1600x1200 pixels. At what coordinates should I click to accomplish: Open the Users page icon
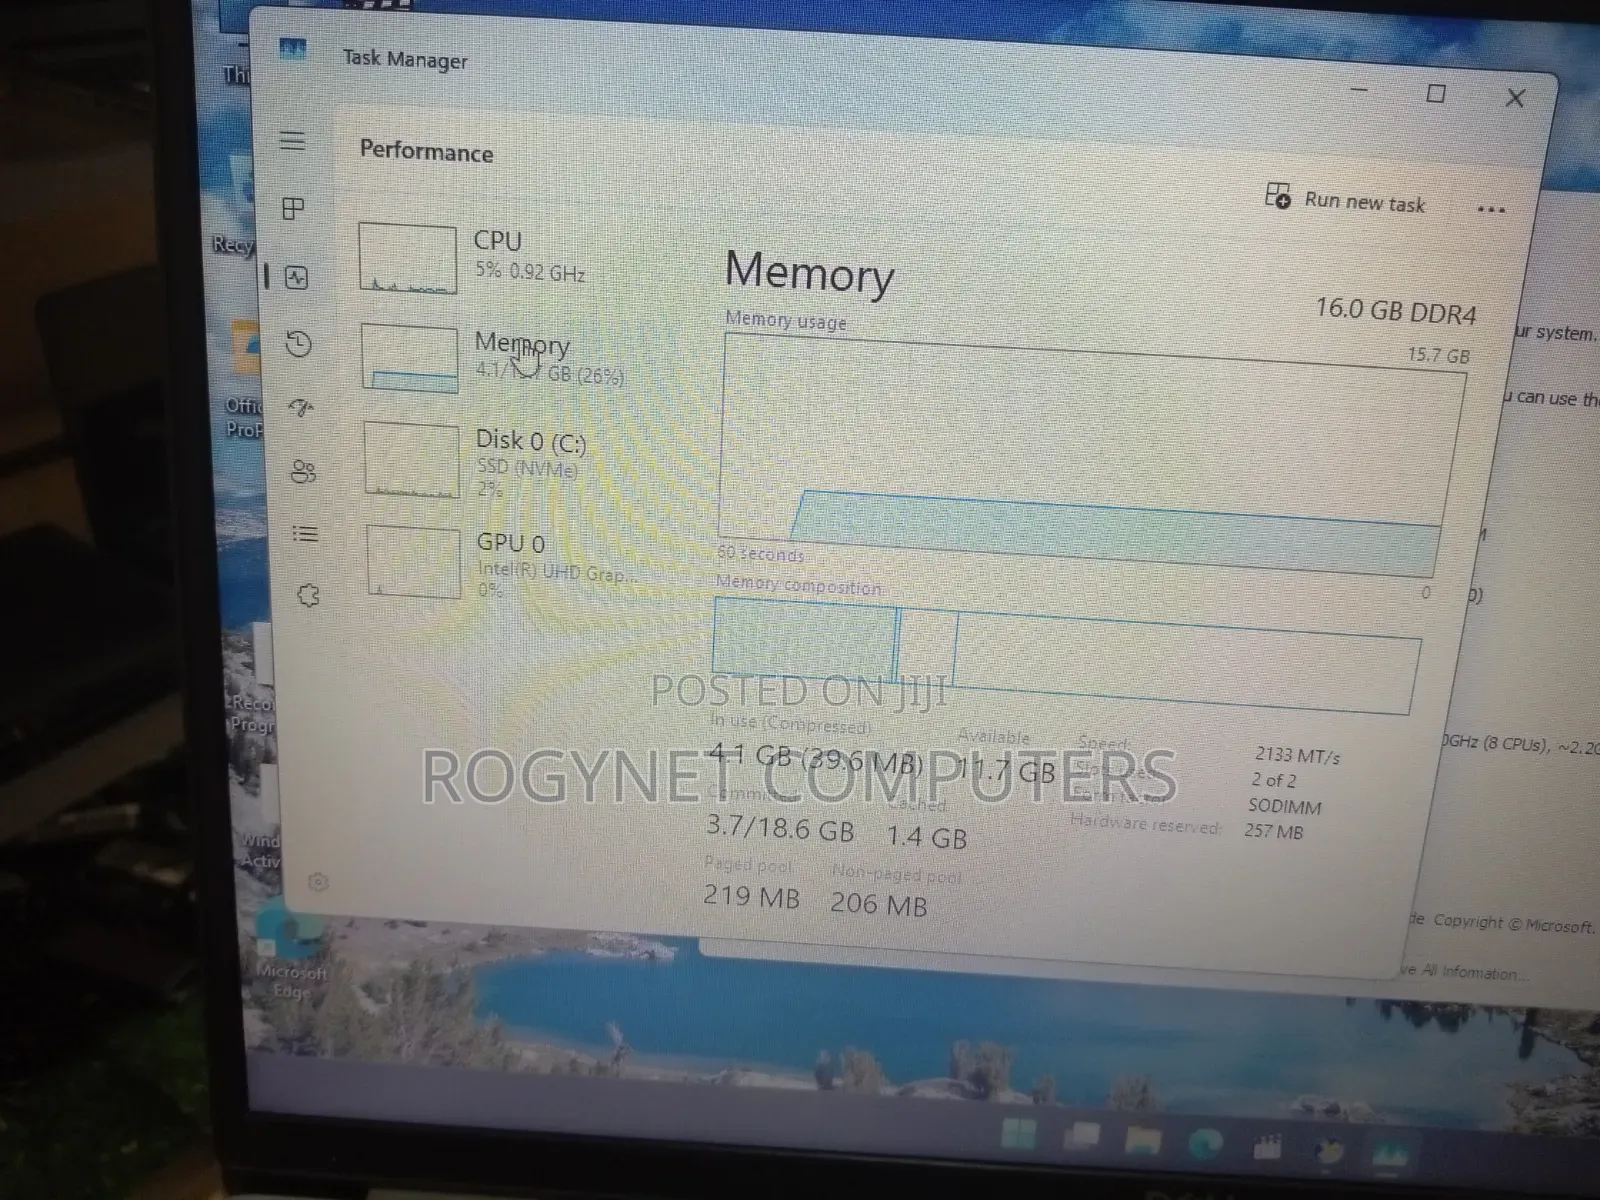pyautogui.click(x=303, y=471)
